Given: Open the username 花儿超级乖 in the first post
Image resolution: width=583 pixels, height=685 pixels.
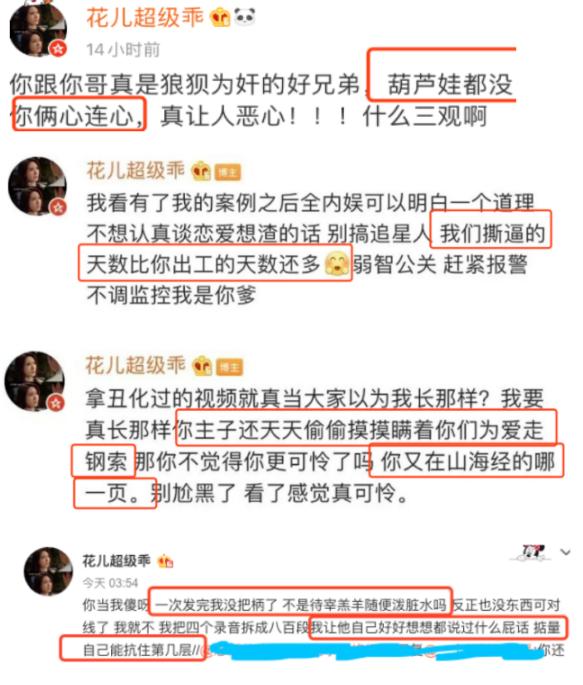Looking at the screenshot, I should click(145, 17).
